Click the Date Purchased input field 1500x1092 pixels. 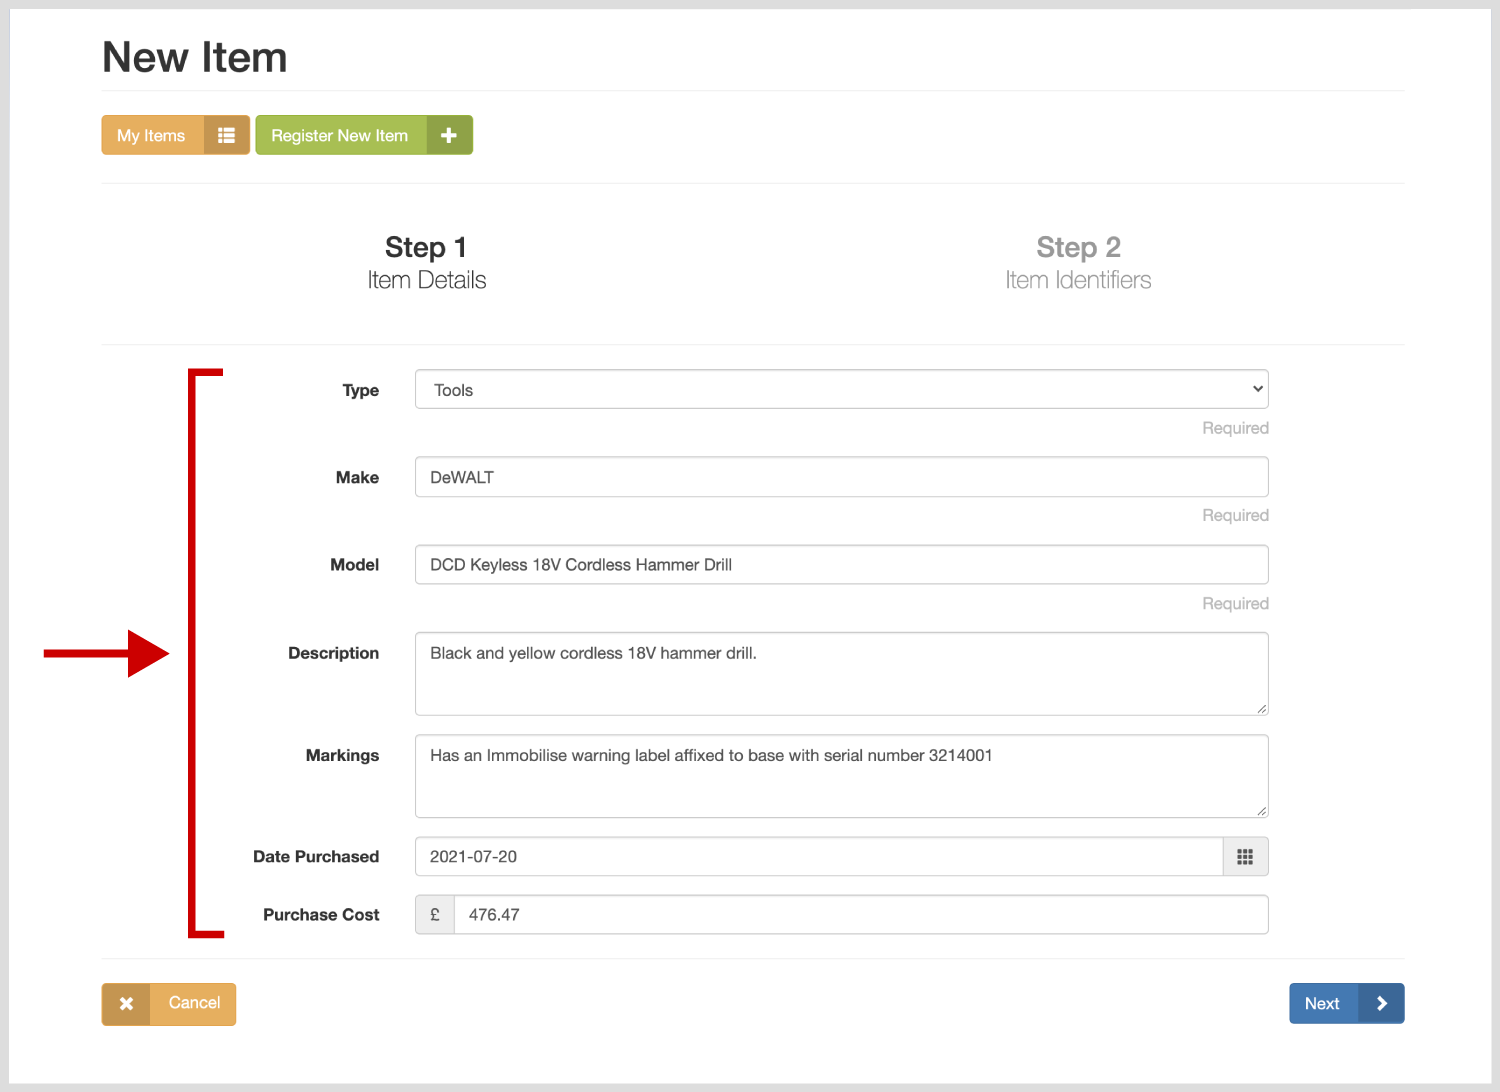coord(818,857)
